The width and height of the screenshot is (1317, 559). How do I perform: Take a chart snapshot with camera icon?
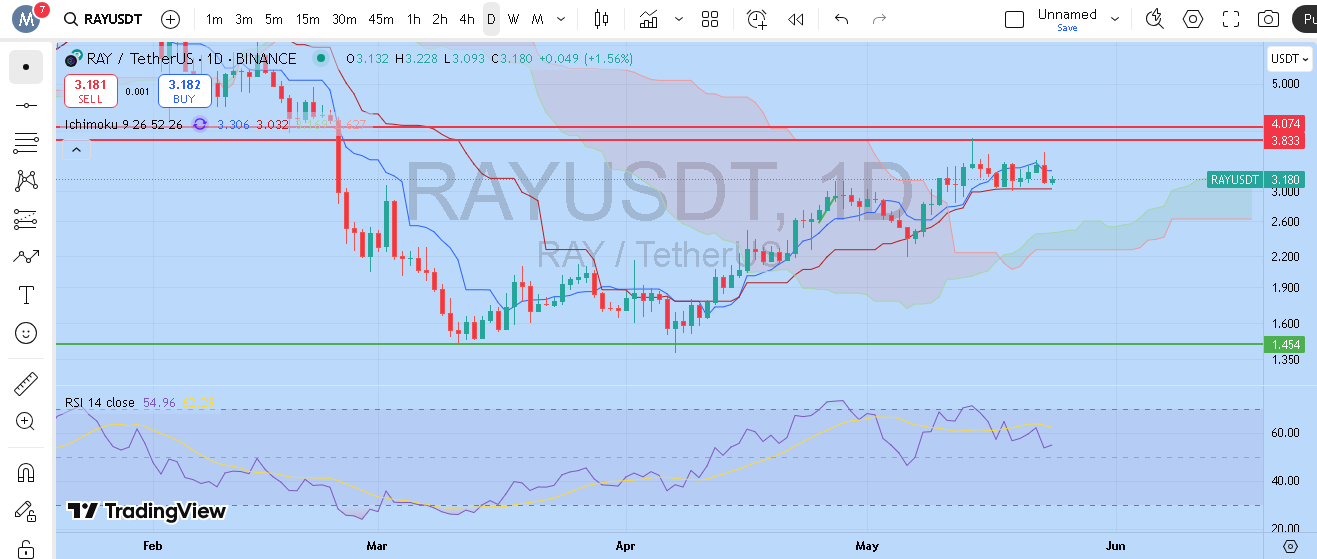point(1268,19)
